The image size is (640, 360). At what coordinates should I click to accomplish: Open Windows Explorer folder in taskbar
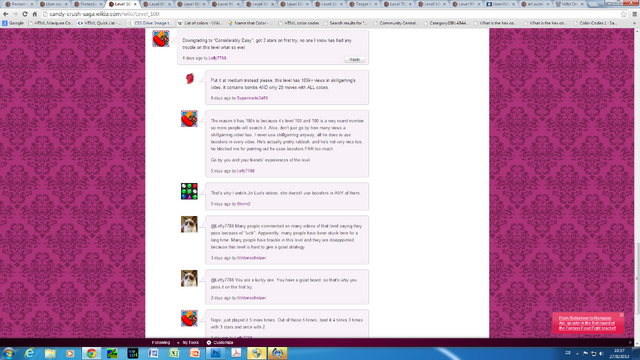50,353
